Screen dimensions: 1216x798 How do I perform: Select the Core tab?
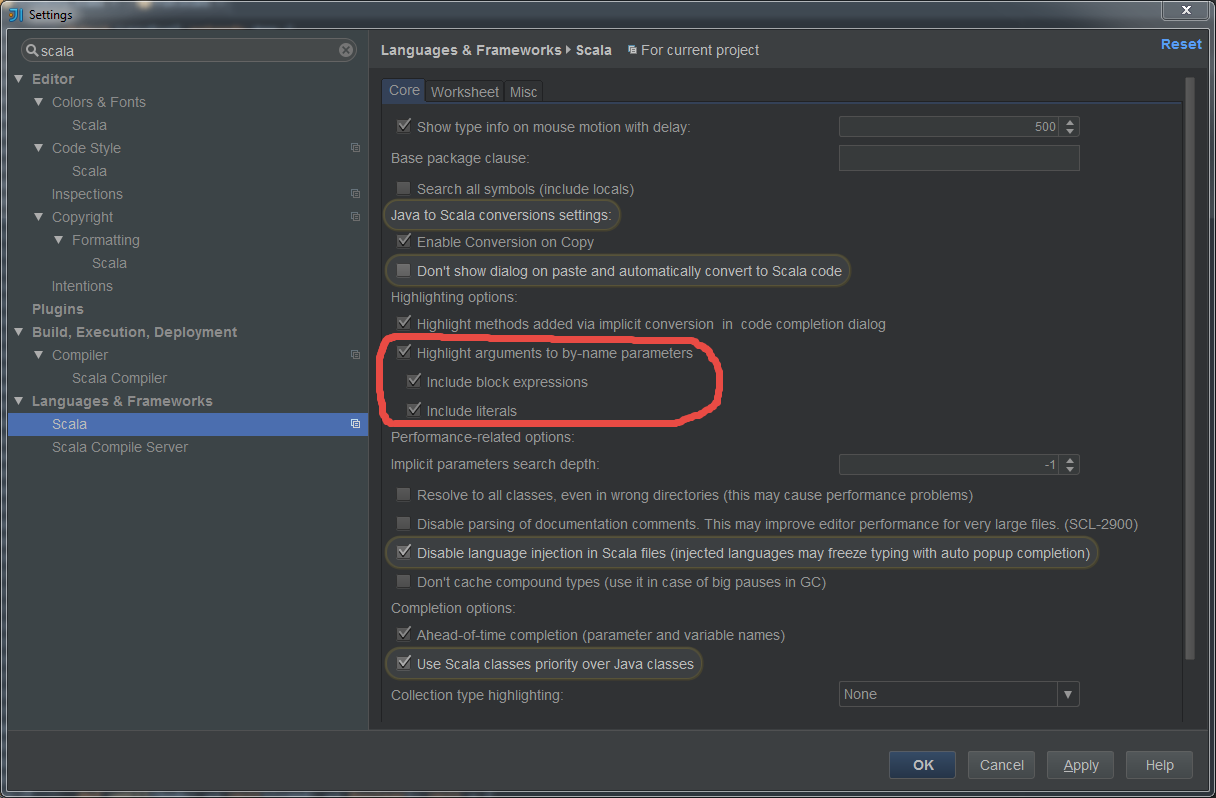coord(404,91)
